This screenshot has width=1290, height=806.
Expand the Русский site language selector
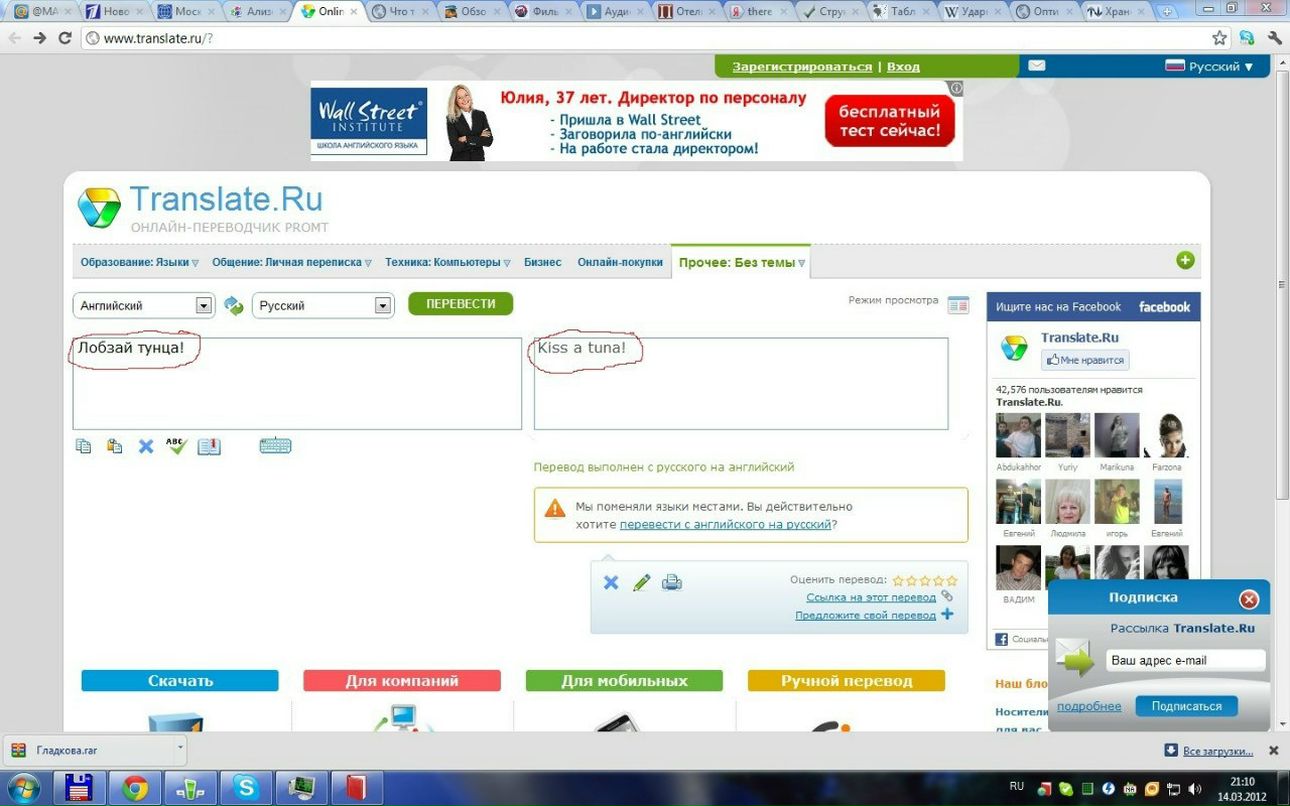click(1210, 67)
